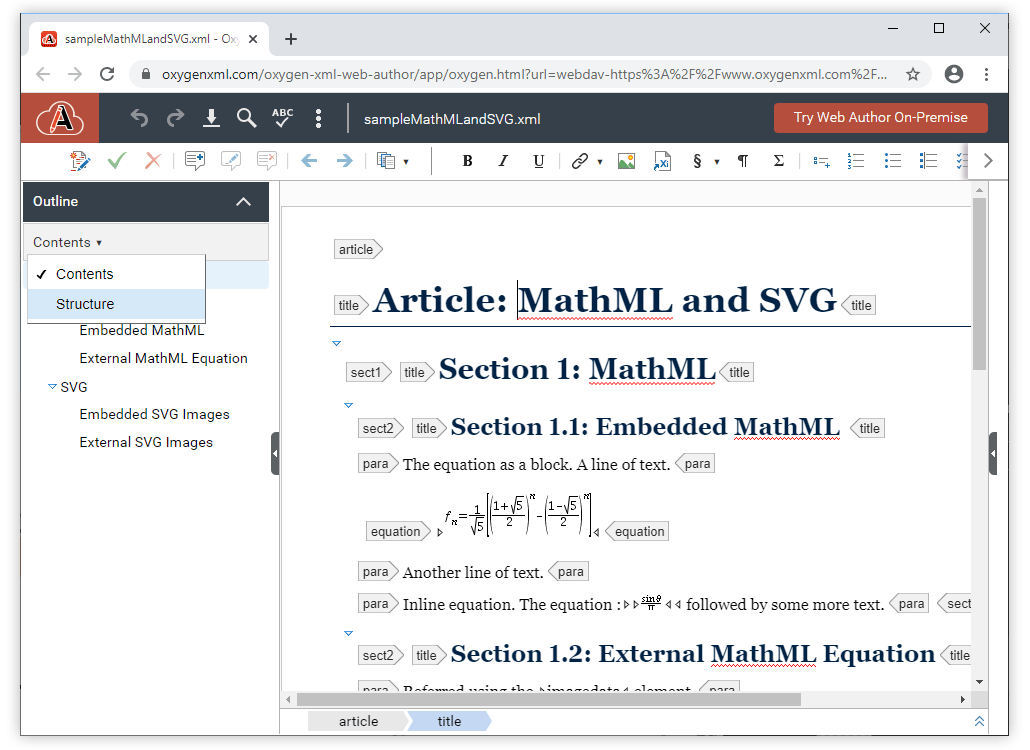1030x750 pixels.
Task: Toggle Track Changes icon
Action: point(80,160)
